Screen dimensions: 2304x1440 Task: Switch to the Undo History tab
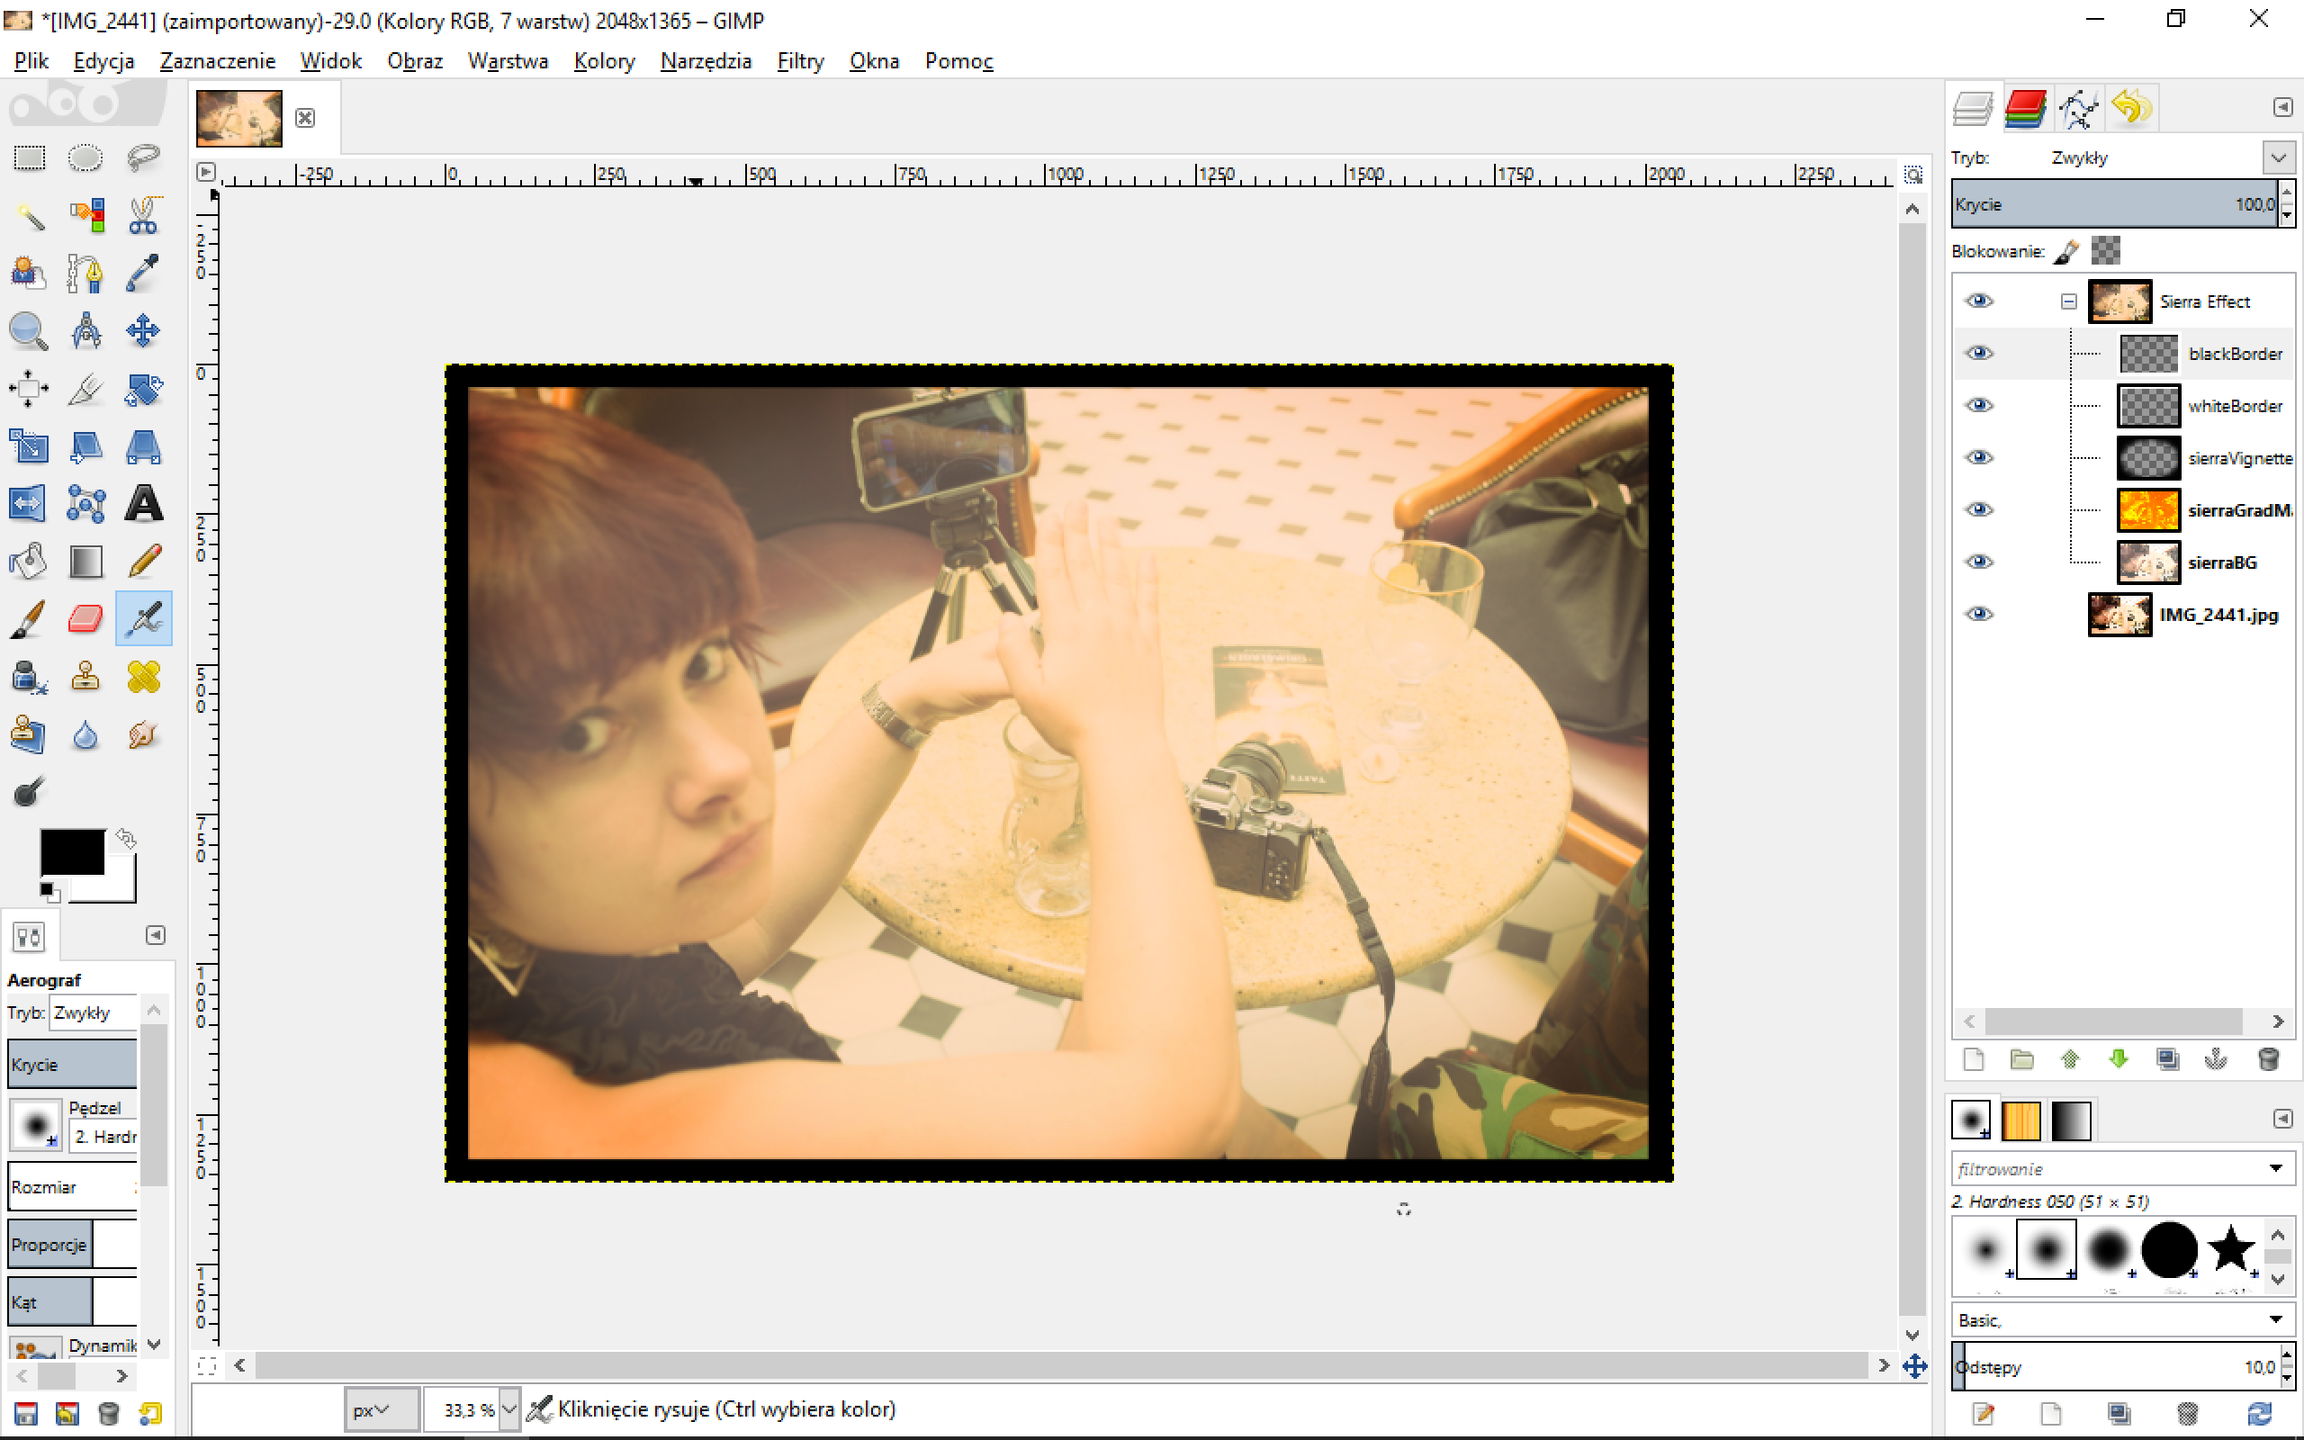pos(2131,108)
